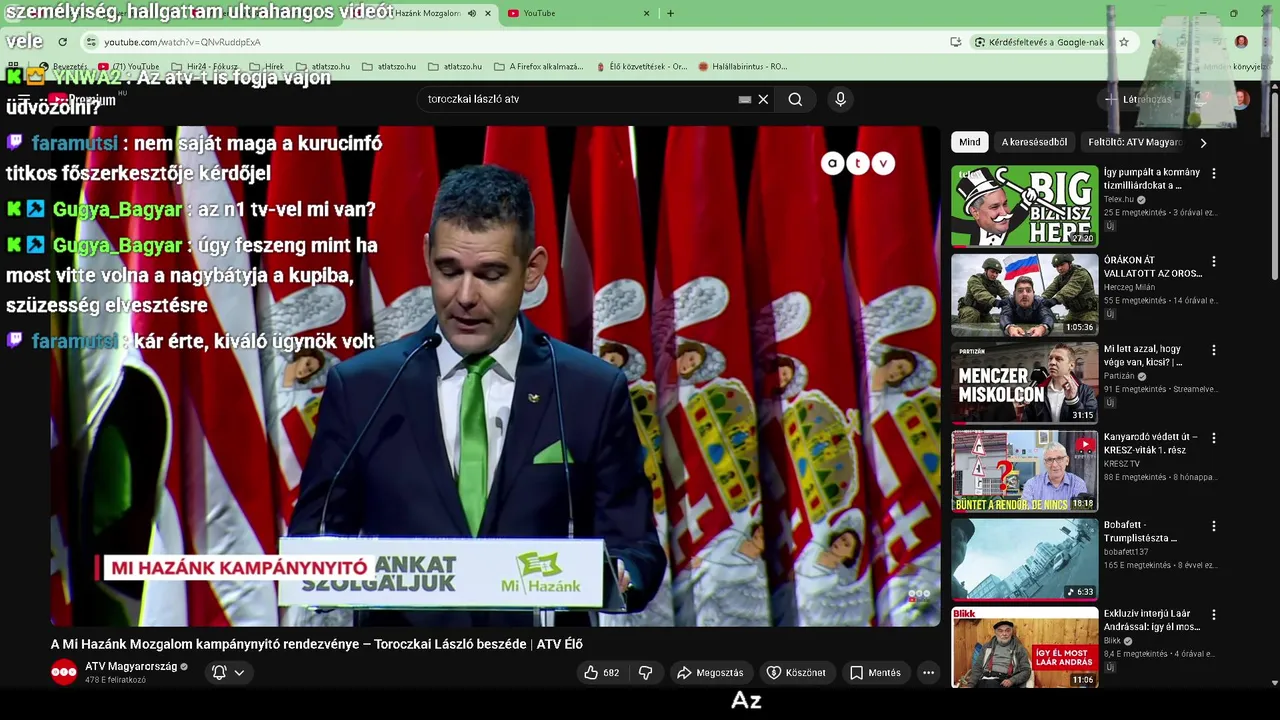
Task: Save the video with Mentés
Action: (x=875, y=673)
